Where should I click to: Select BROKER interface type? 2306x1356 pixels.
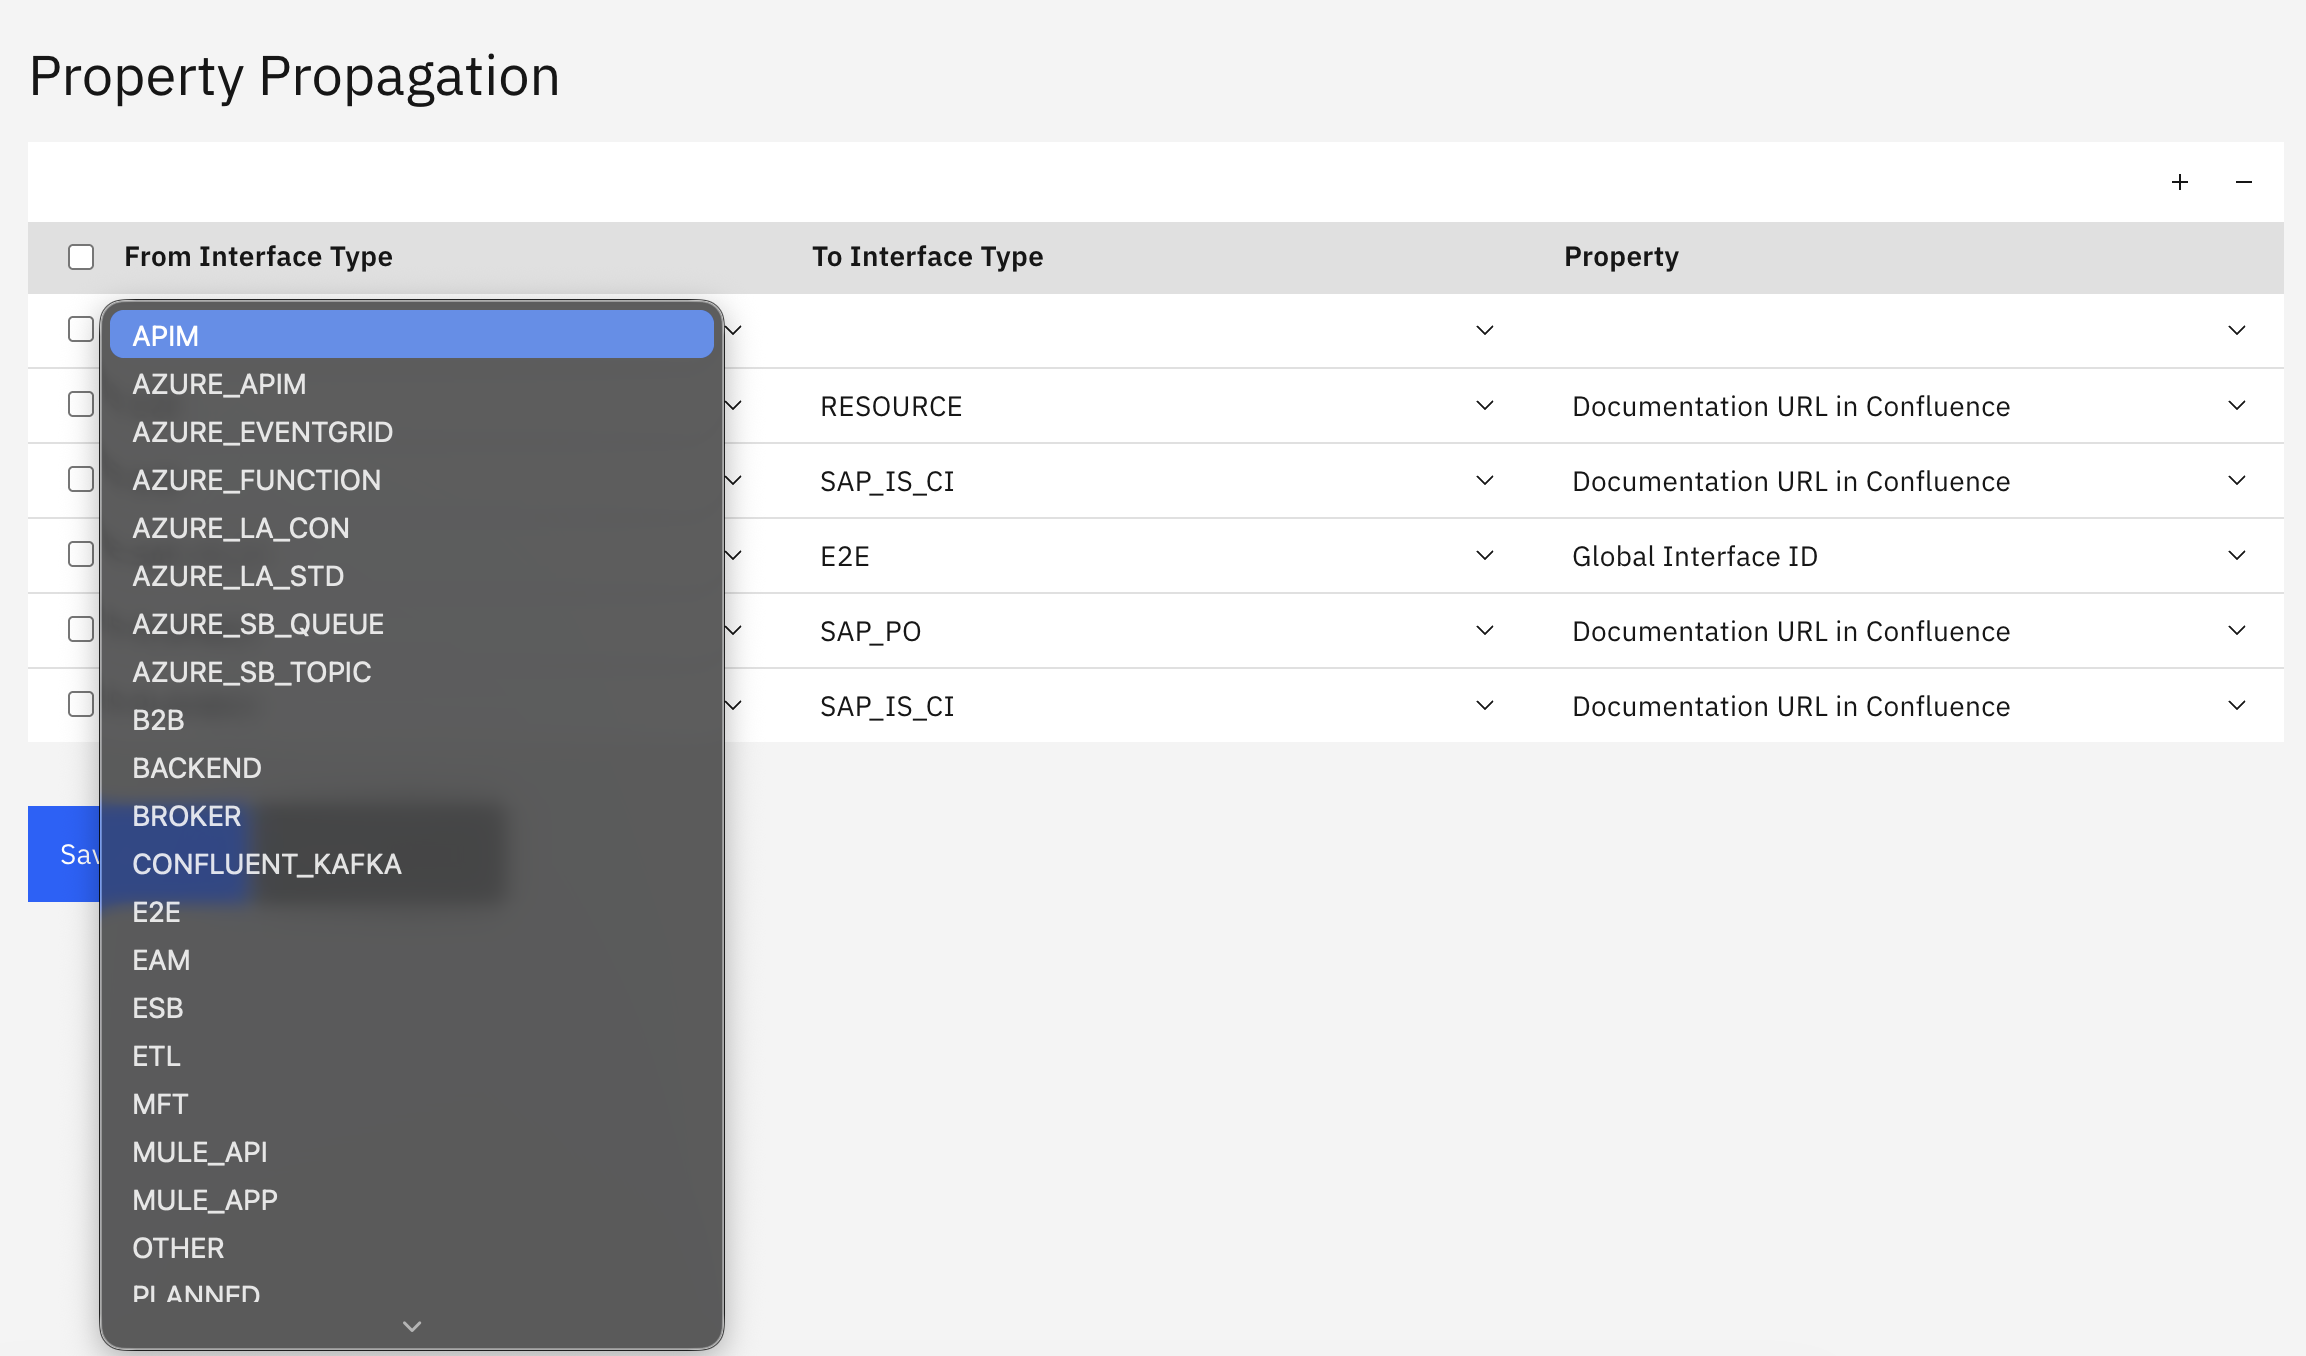point(412,815)
